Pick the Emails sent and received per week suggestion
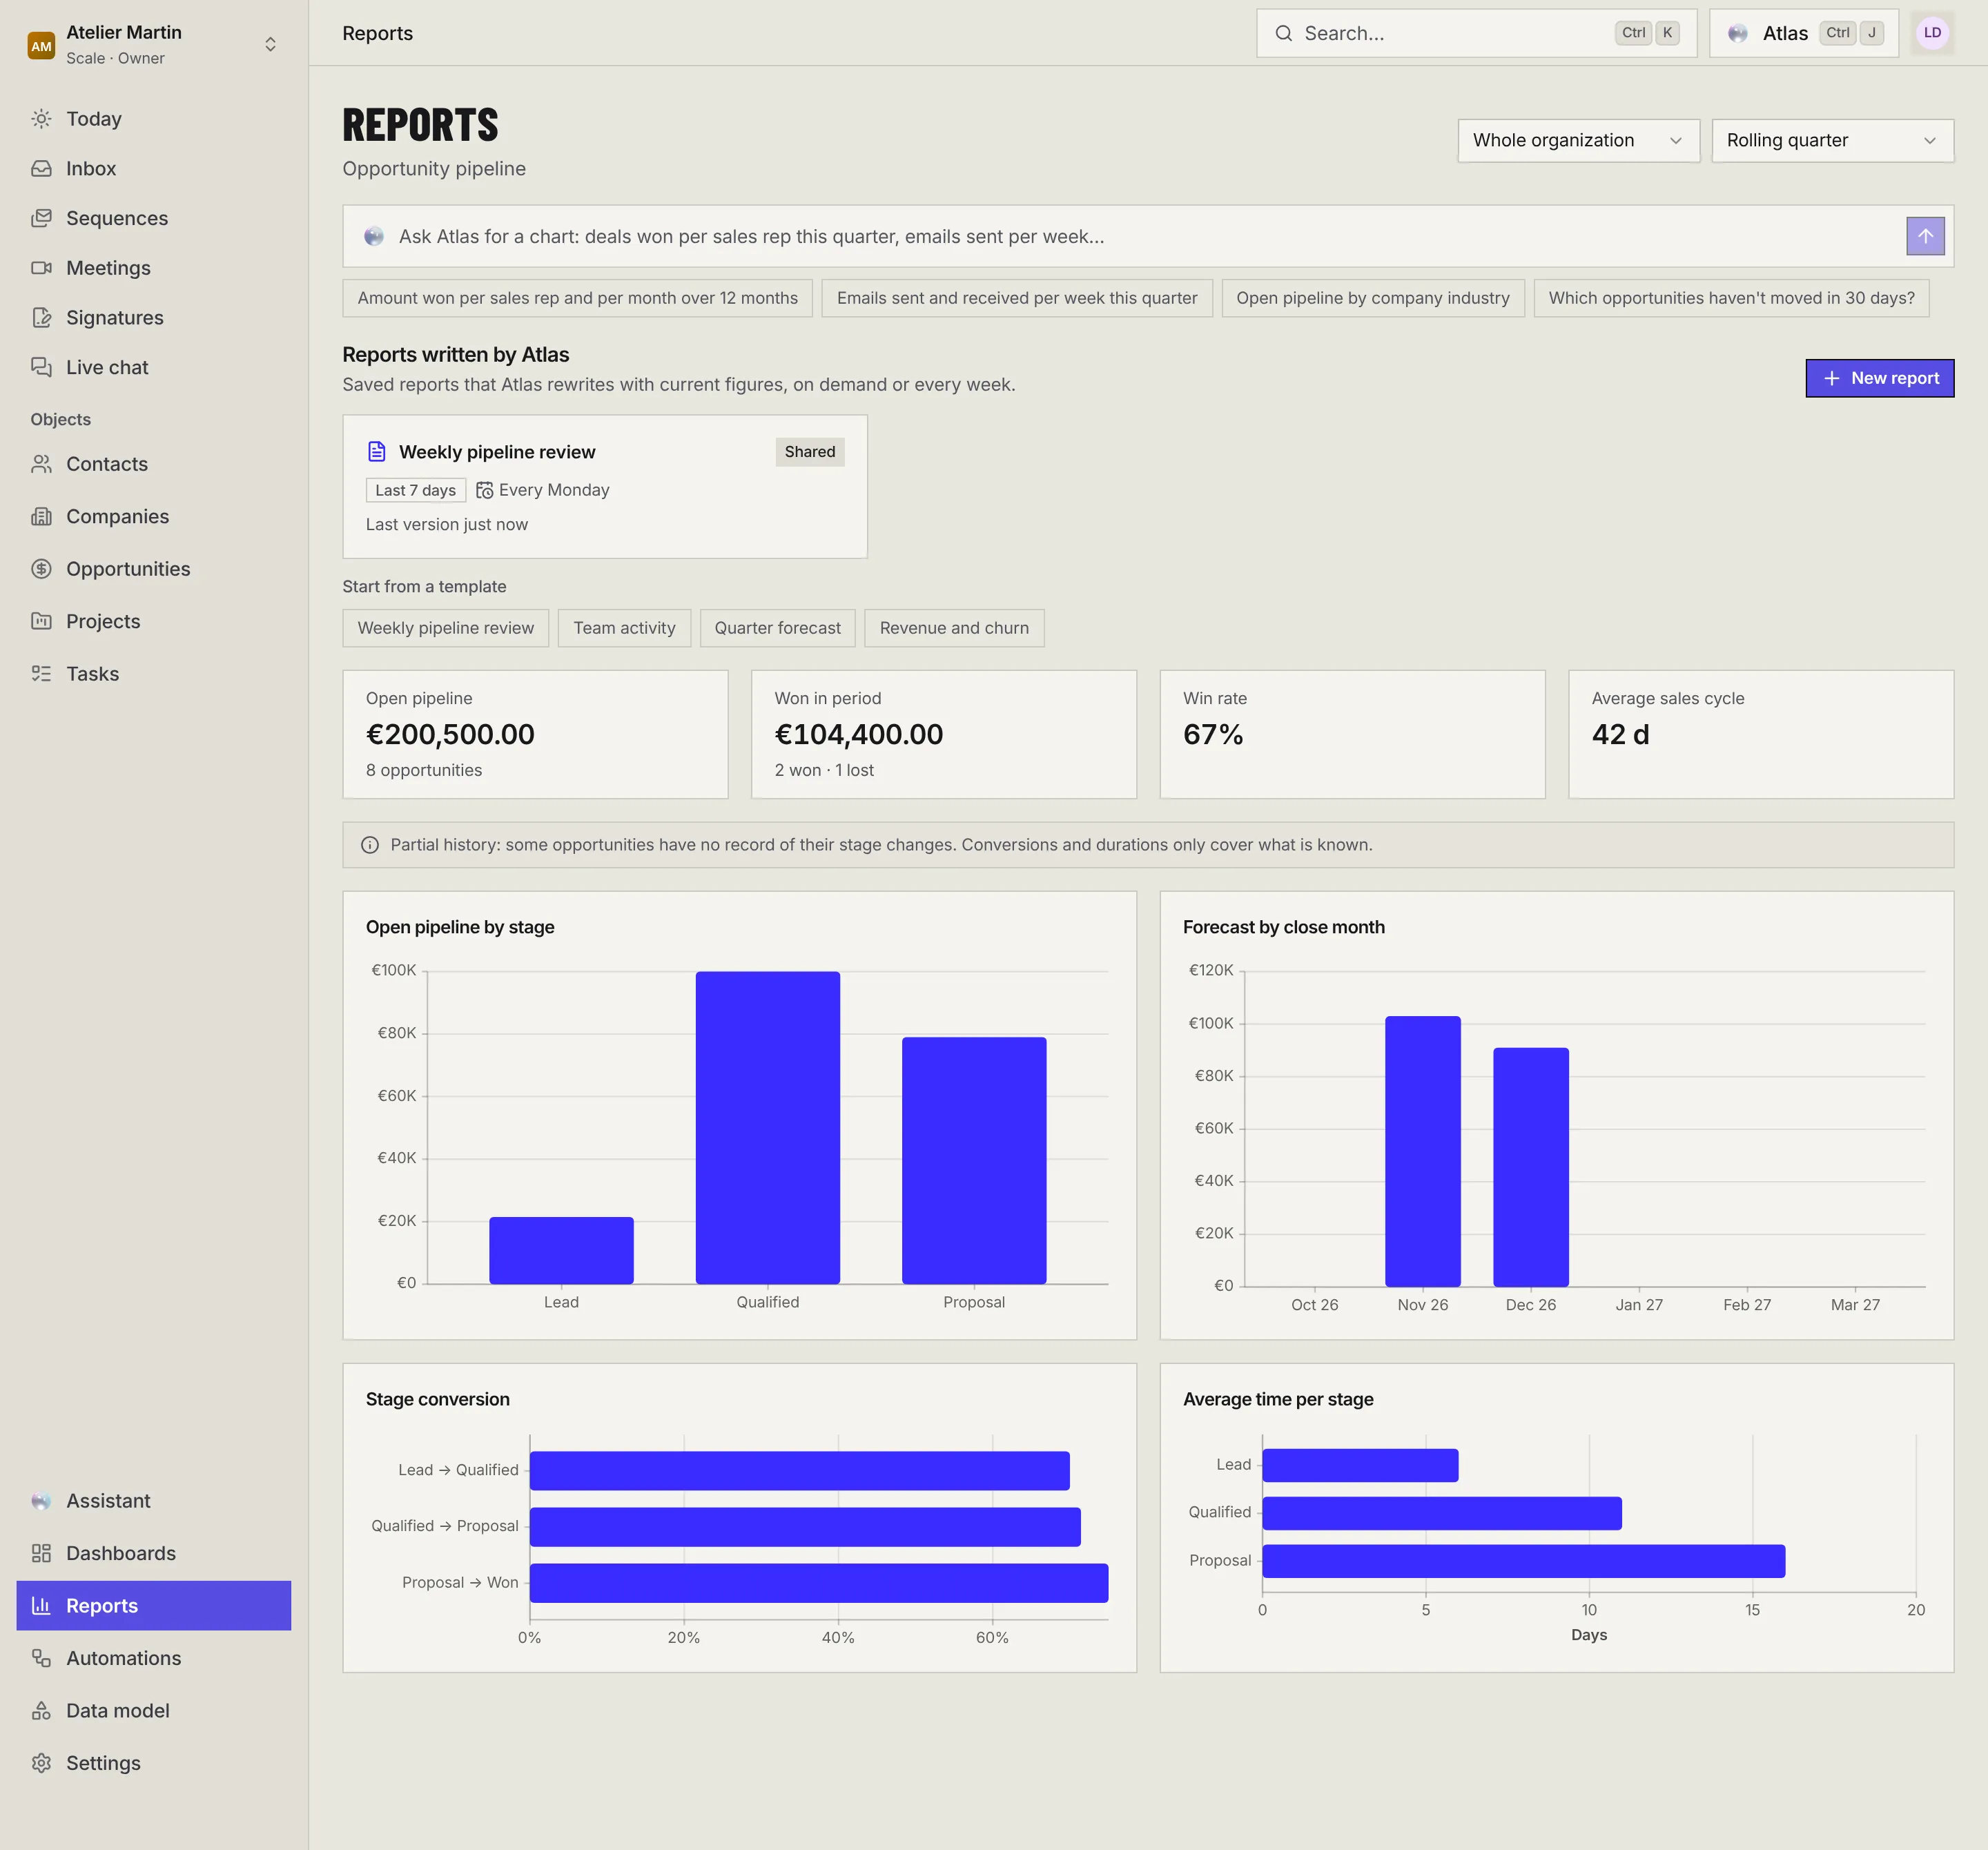1988x1850 pixels. (x=1016, y=298)
